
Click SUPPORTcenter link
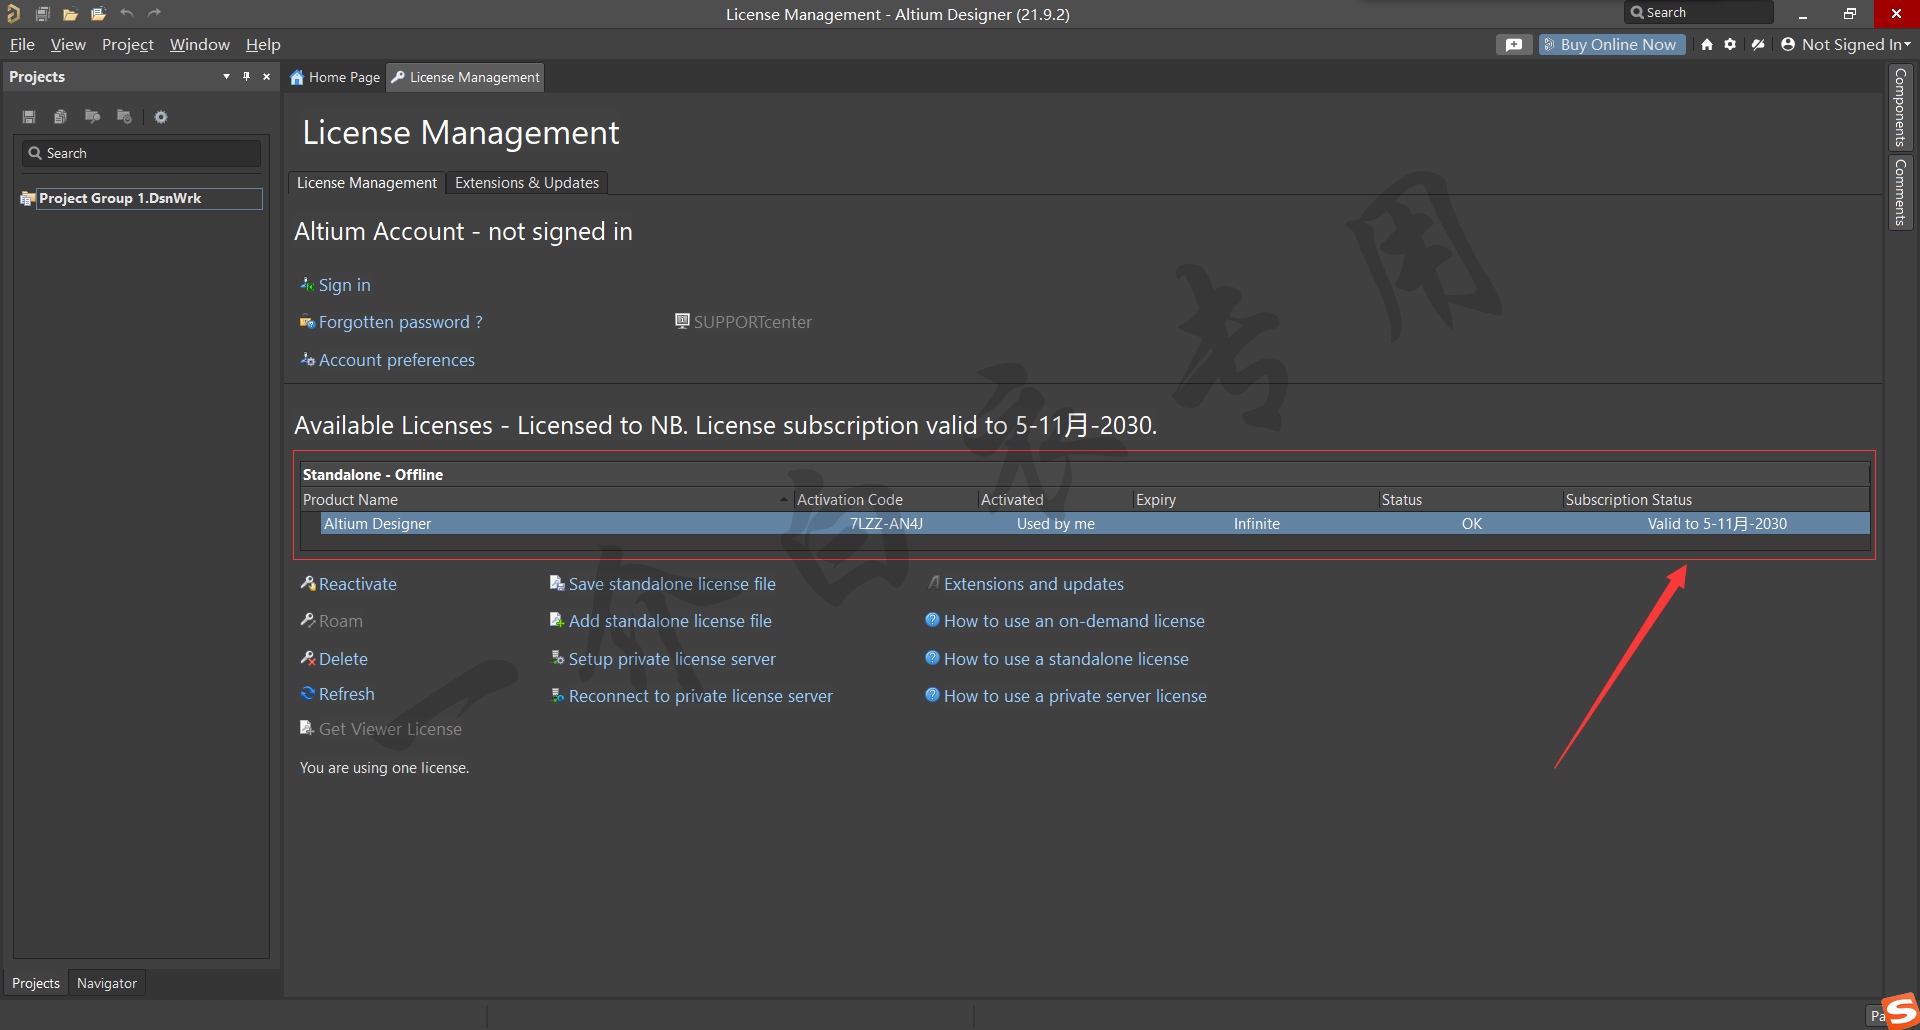(x=752, y=322)
